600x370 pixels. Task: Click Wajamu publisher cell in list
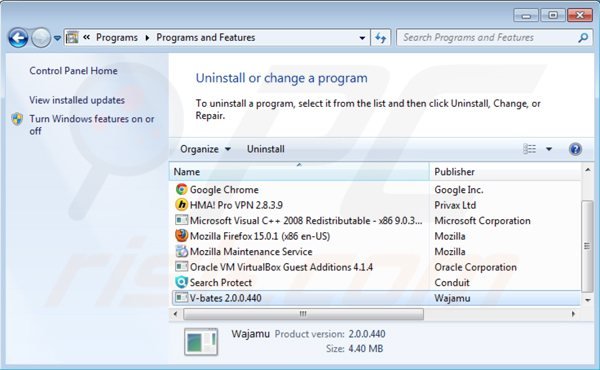[452, 298]
